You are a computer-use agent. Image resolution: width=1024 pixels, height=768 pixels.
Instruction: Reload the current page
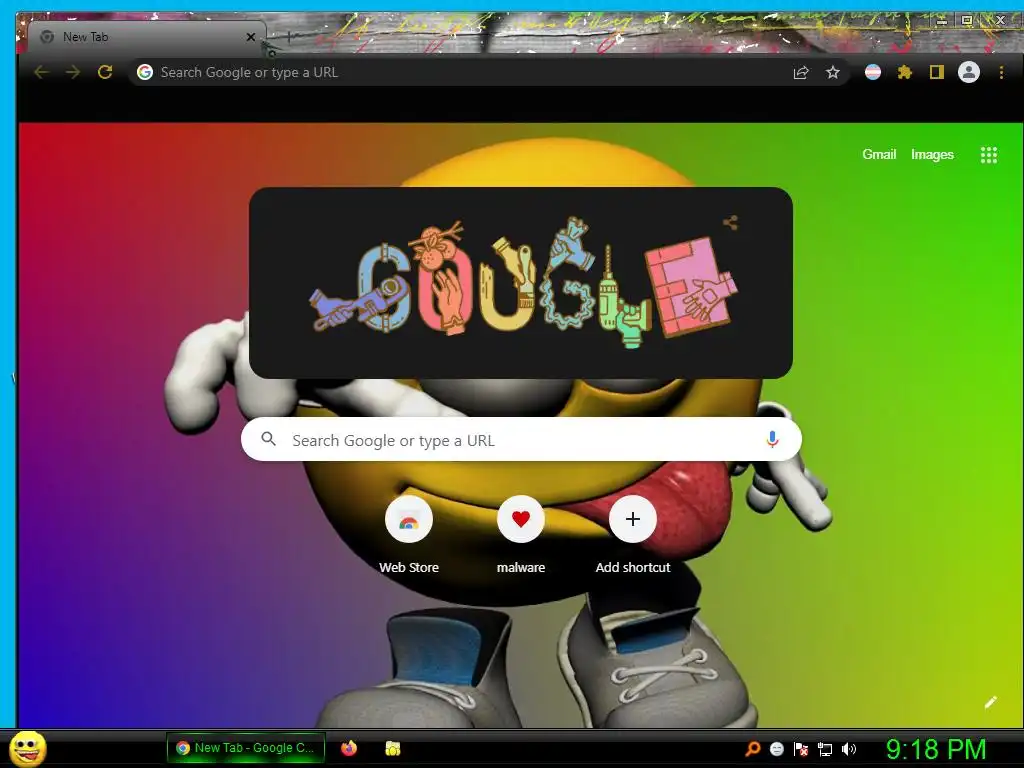(105, 72)
